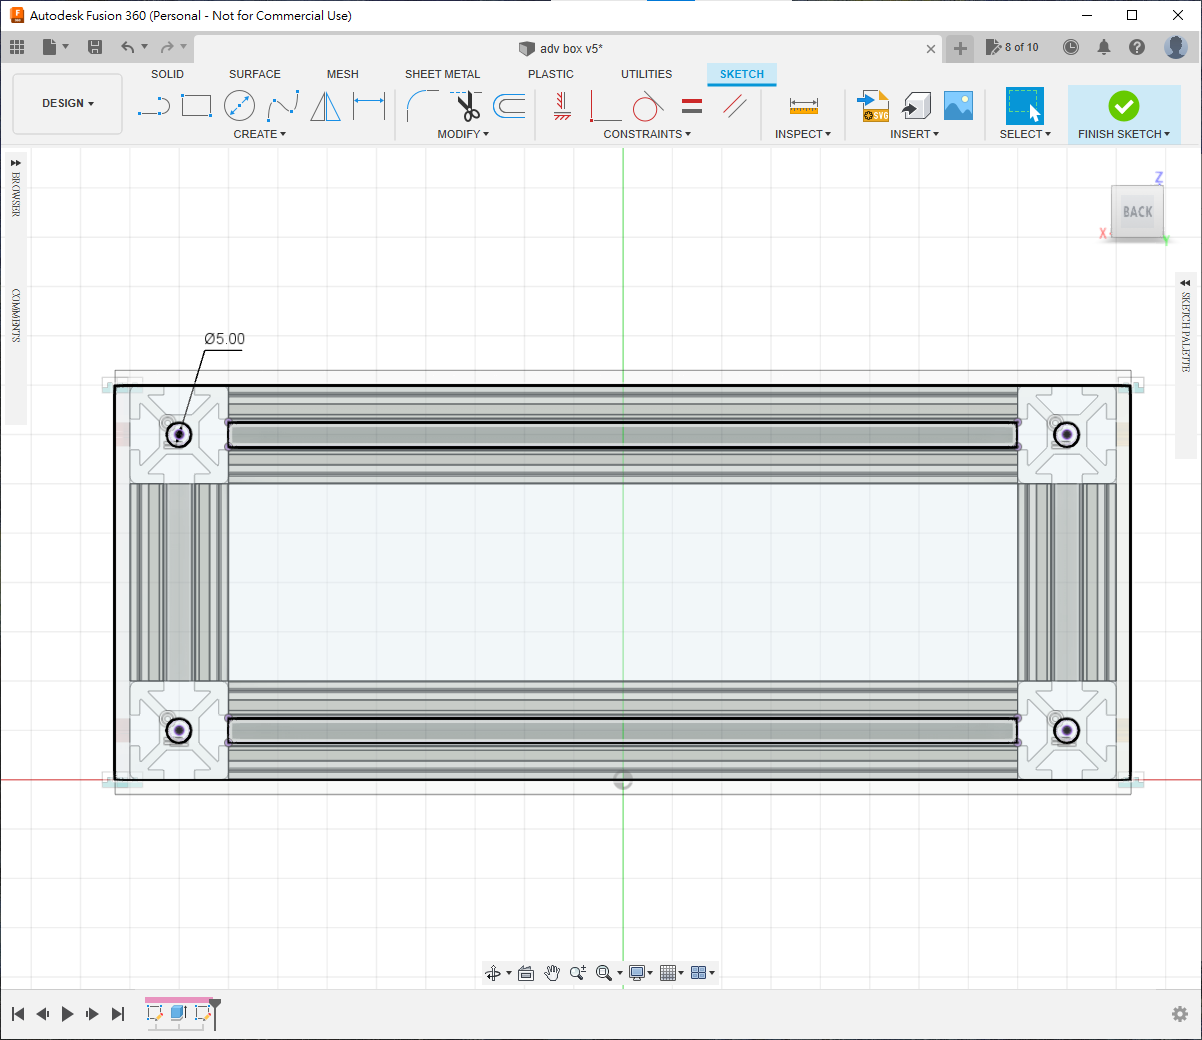Select the 2-Point Rectangle tool
Viewport: 1202px width, 1040px height.
coord(196,105)
